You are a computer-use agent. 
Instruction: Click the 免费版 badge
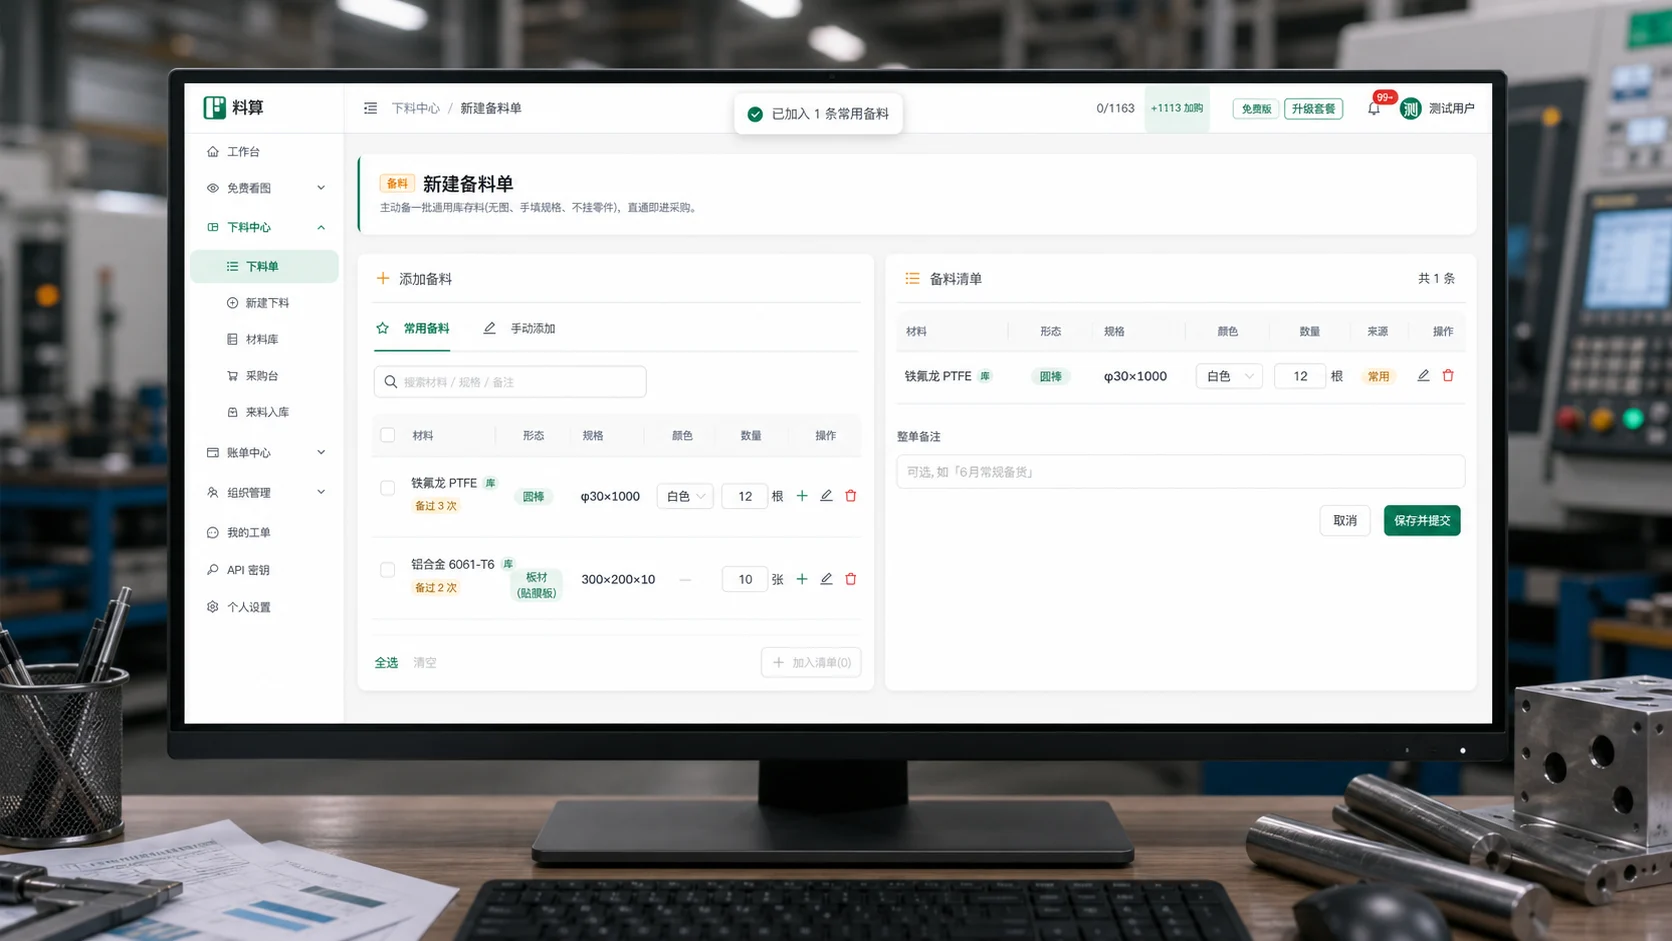point(1257,109)
